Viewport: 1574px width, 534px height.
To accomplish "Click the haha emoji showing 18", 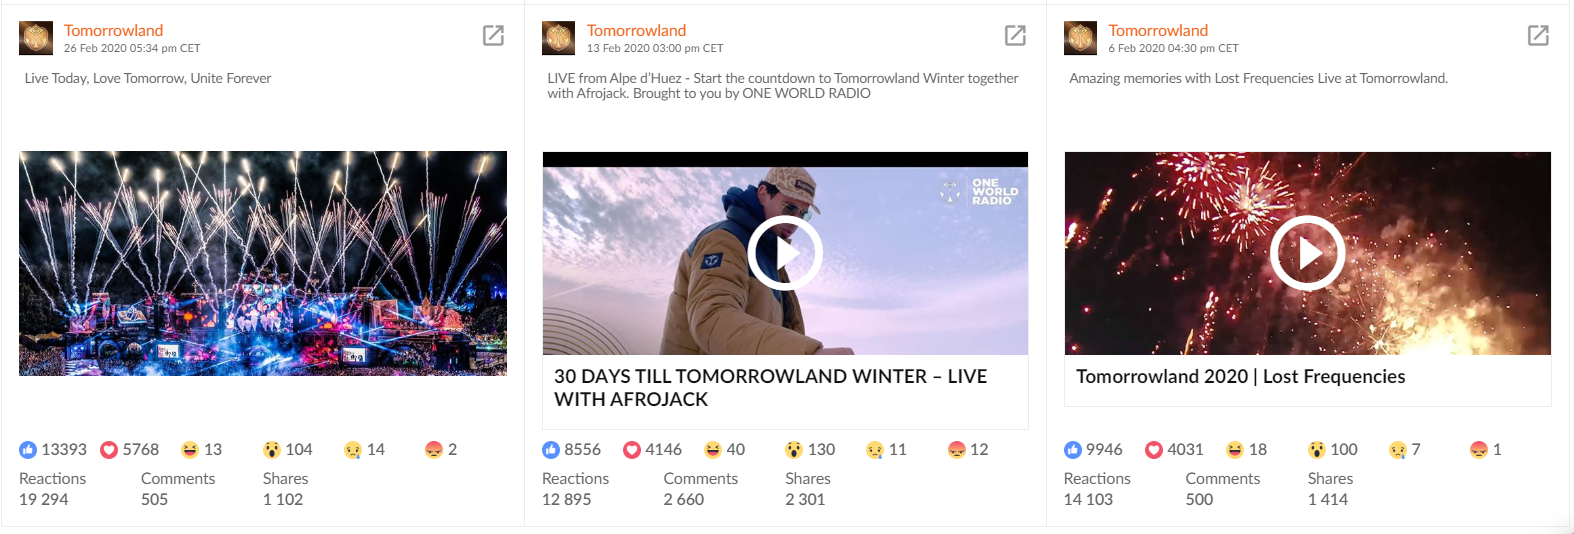I will (x=1235, y=450).
